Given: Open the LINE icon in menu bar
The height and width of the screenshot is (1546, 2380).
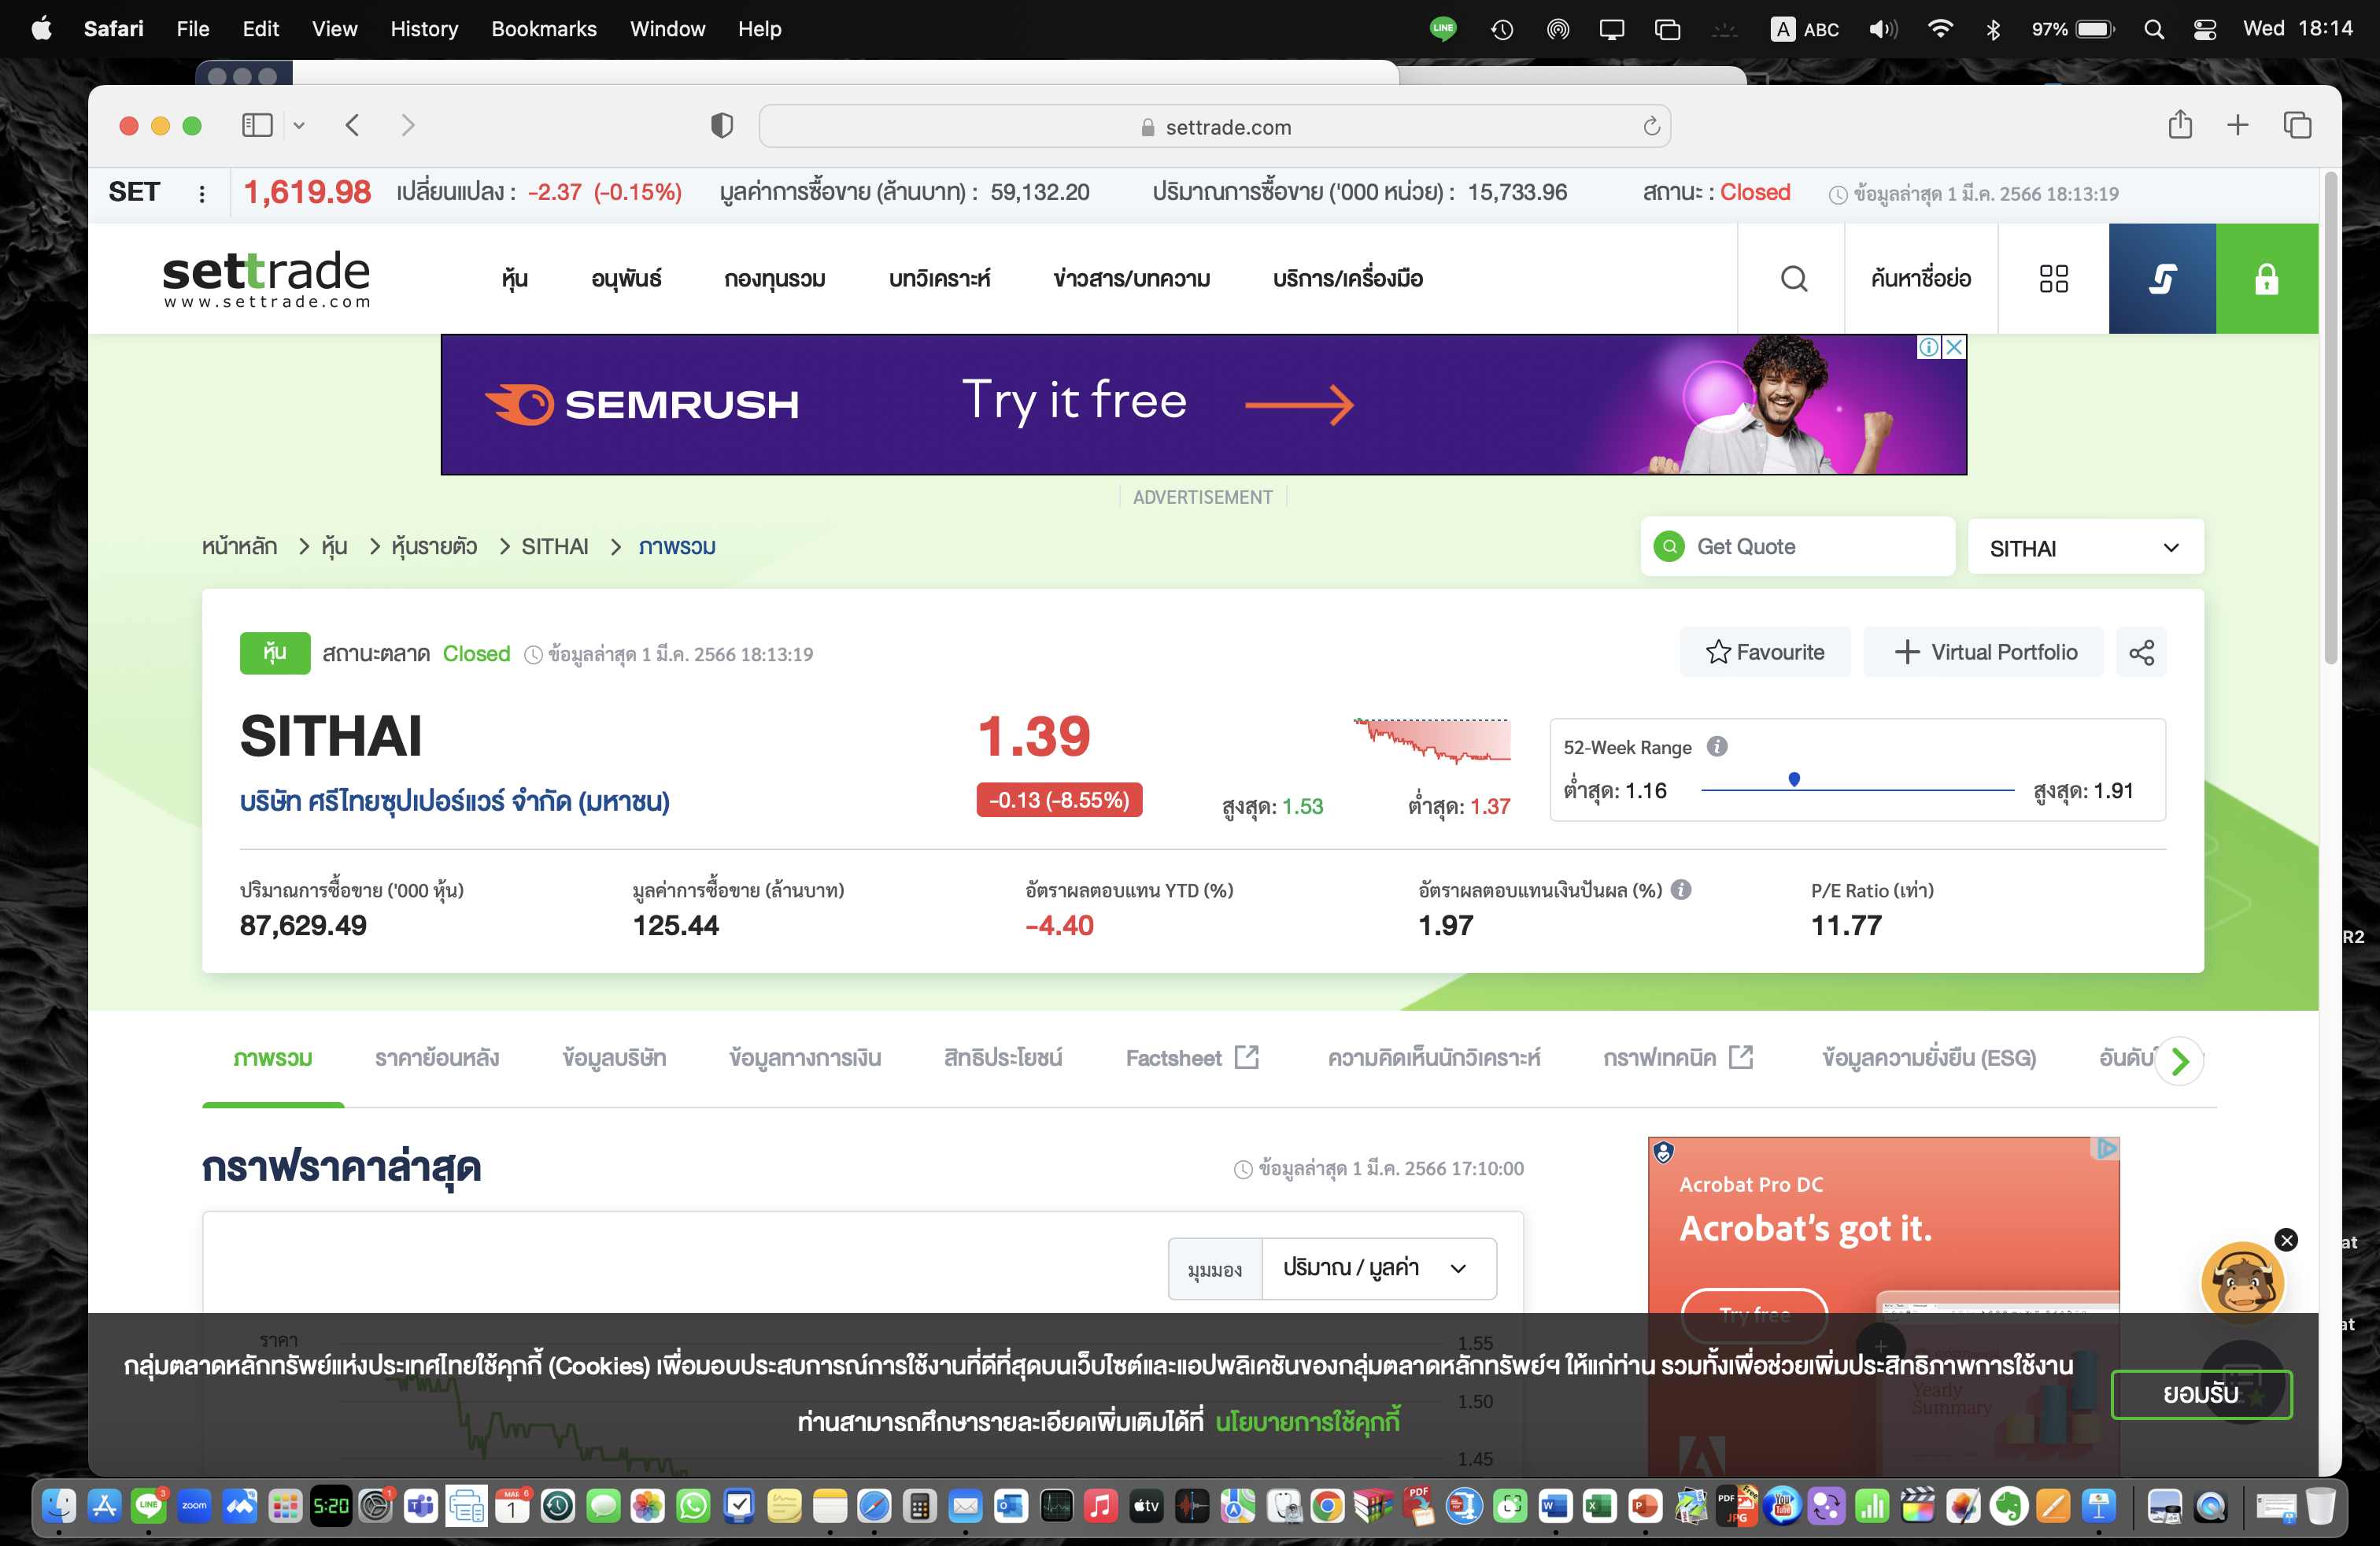Looking at the screenshot, I should pyautogui.click(x=1443, y=29).
